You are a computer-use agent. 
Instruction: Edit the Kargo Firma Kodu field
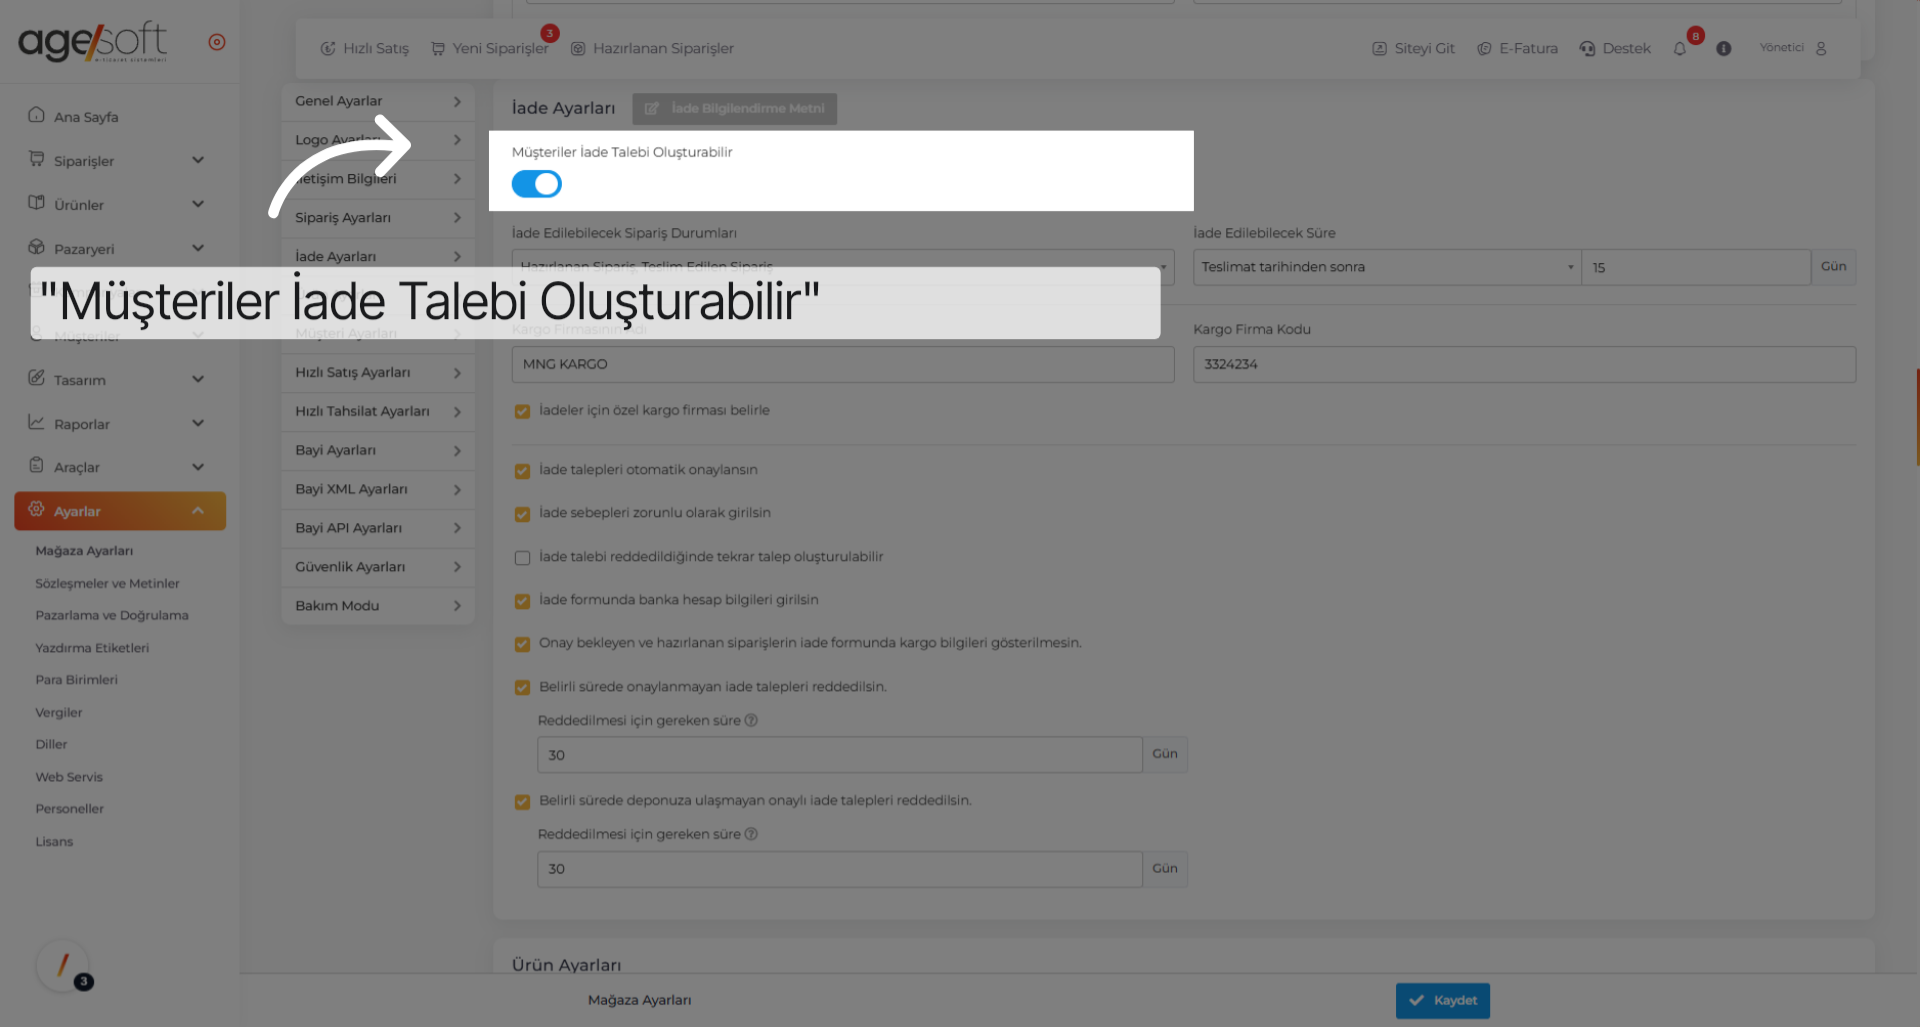tap(1523, 364)
